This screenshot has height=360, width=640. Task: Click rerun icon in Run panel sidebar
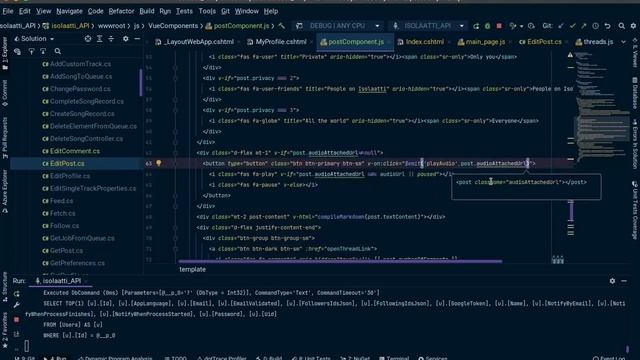click(x=17, y=294)
